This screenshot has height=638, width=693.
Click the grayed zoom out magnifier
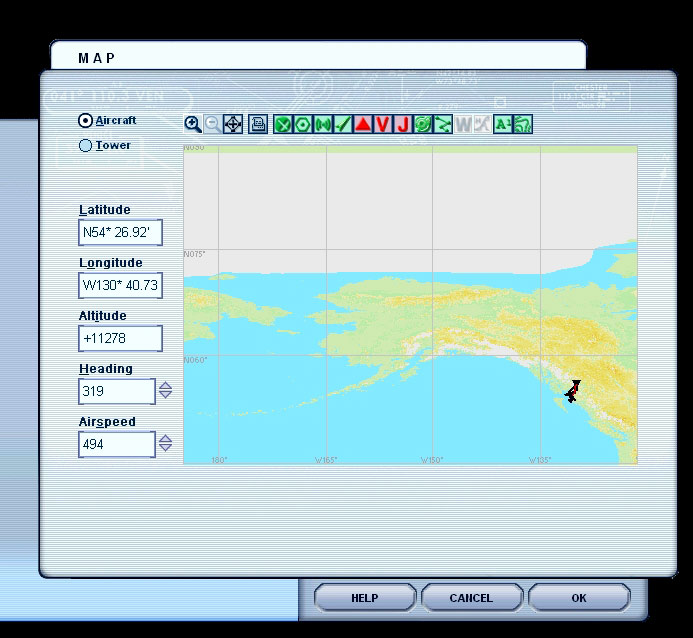pos(212,124)
